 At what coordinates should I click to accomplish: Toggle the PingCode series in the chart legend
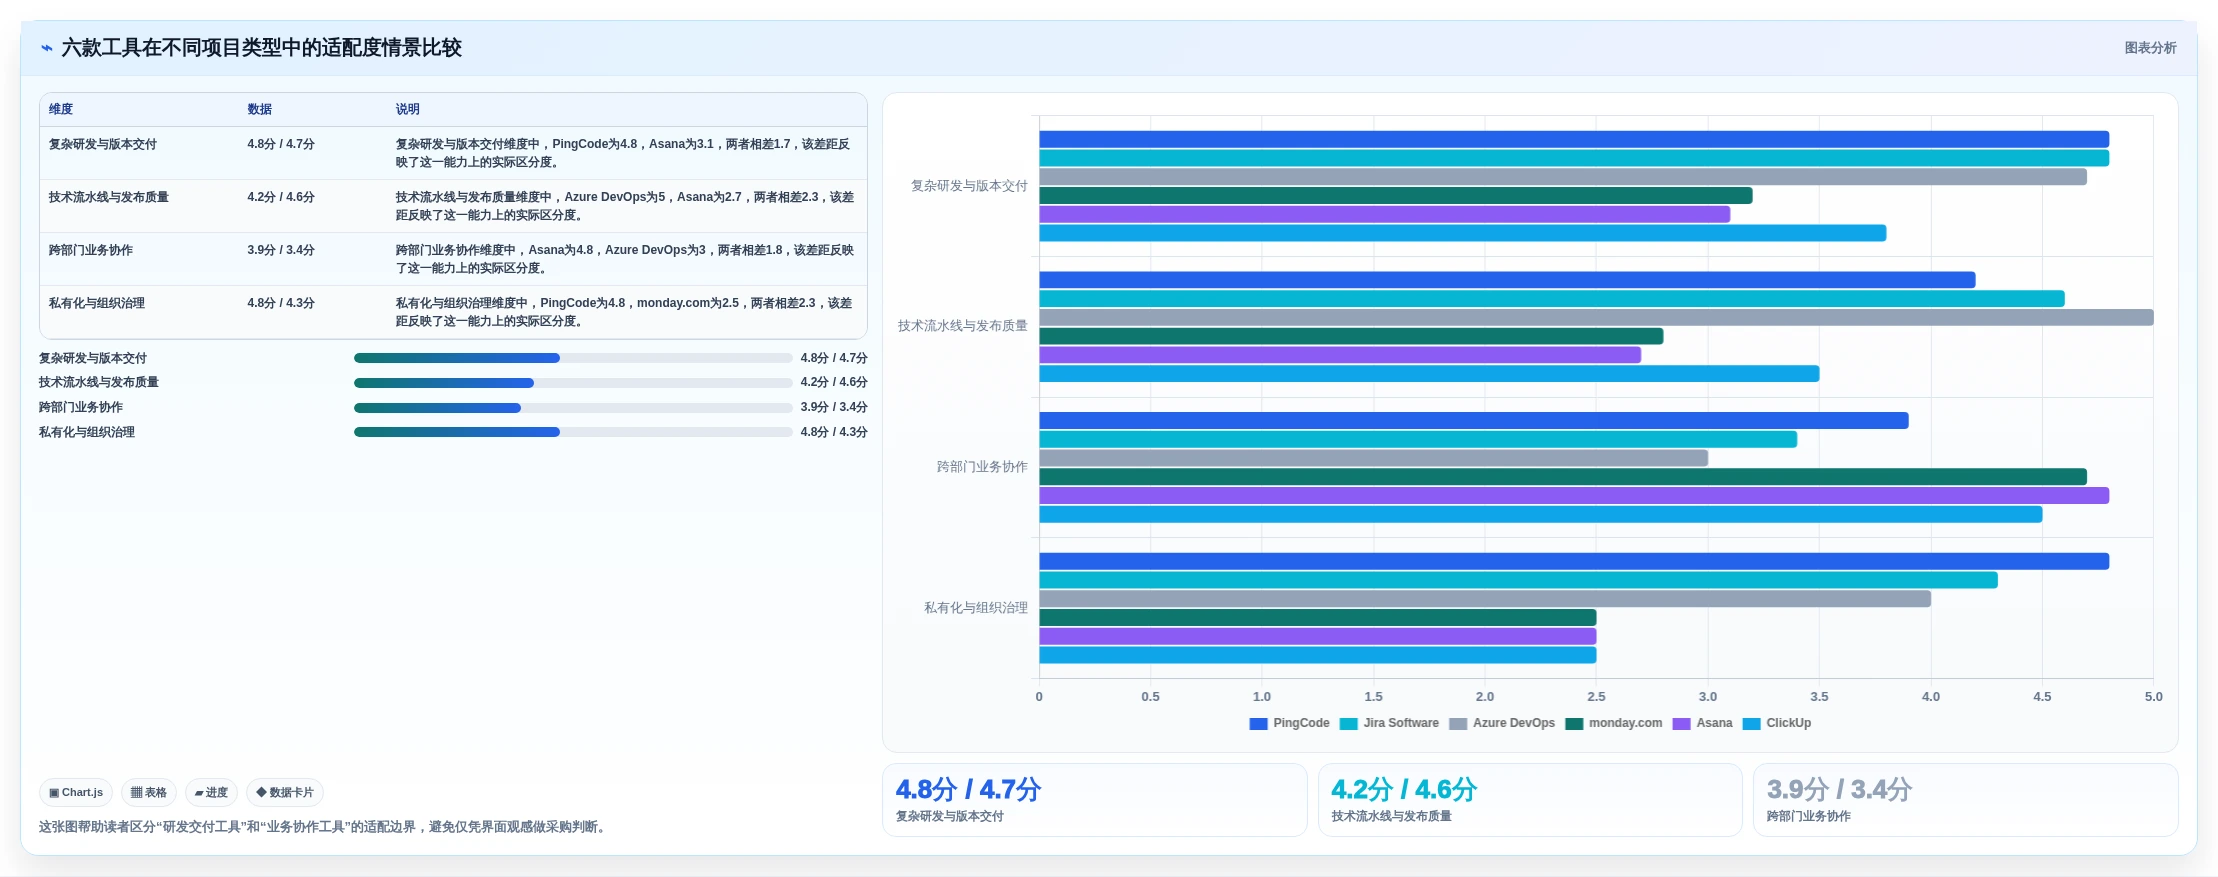pos(1289,723)
